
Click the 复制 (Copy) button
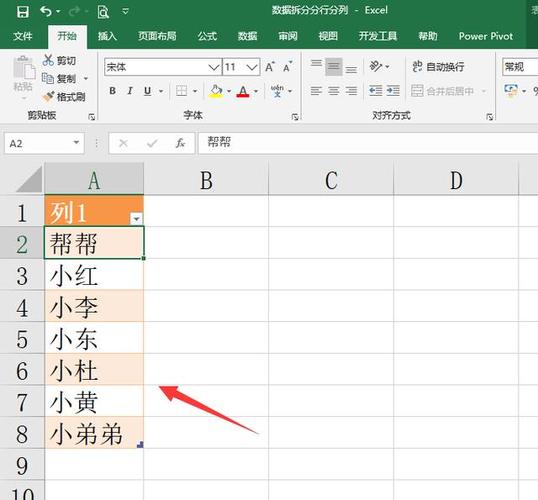coord(59,79)
